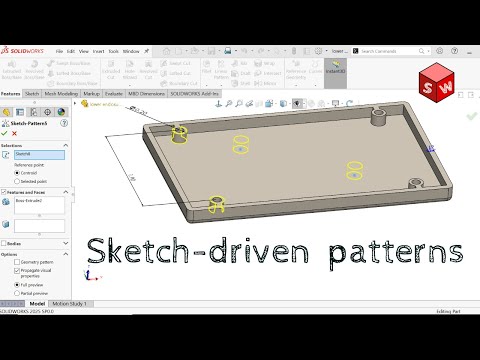Expand the Bodies section
The image size is (480, 360).
click(66, 243)
